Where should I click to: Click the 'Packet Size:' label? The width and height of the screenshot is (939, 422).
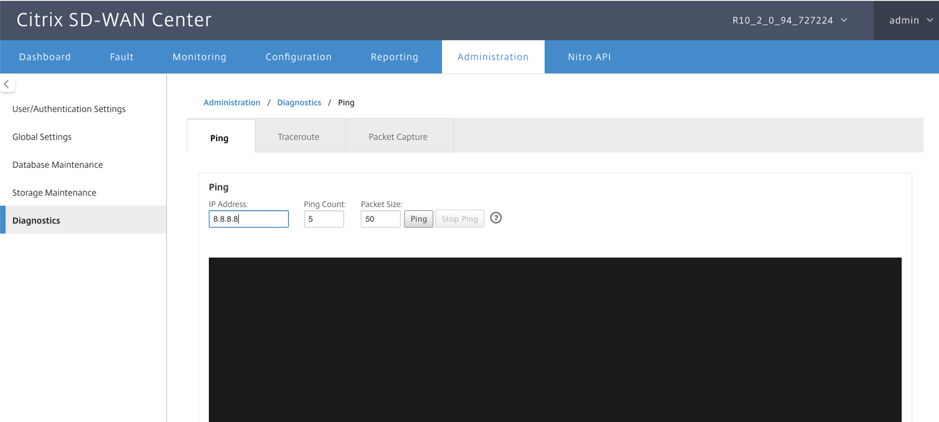click(381, 204)
